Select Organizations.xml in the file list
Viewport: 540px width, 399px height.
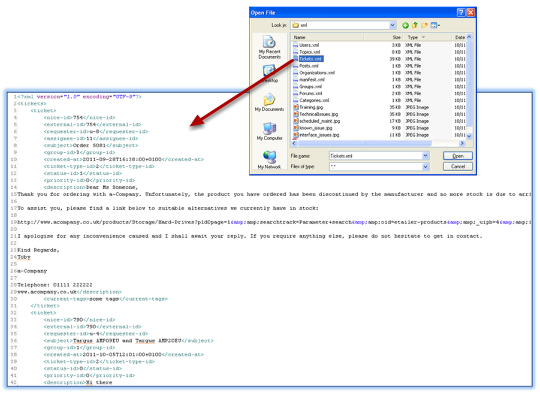click(317, 73)
